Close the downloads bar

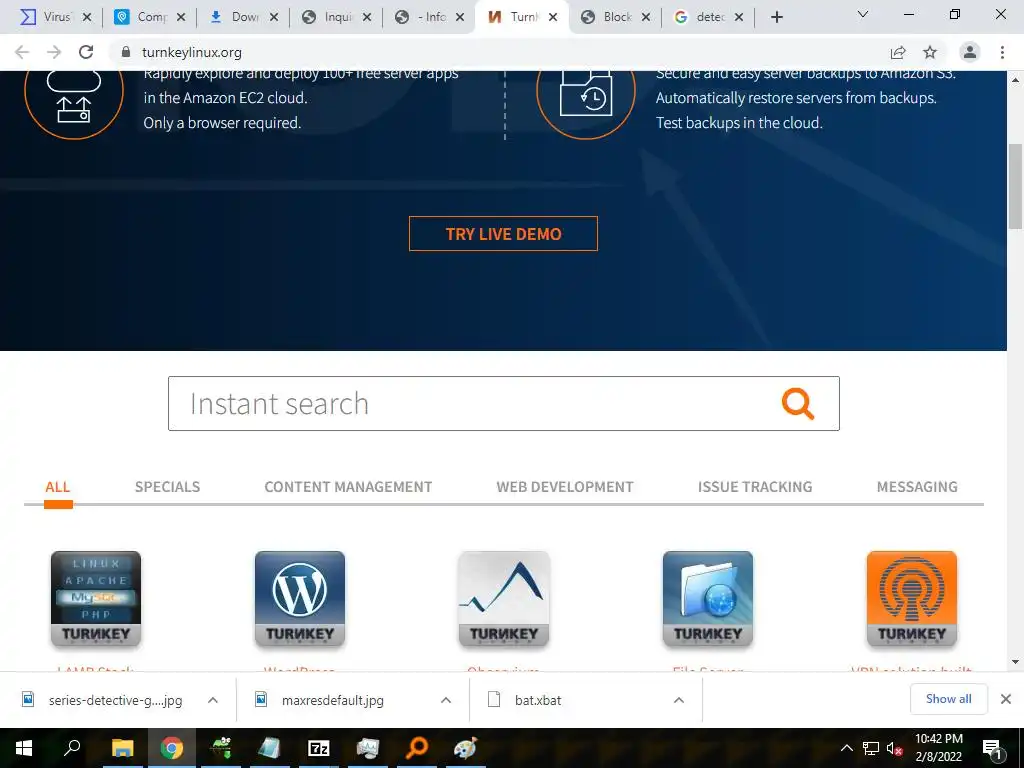tap(1006, 699)
